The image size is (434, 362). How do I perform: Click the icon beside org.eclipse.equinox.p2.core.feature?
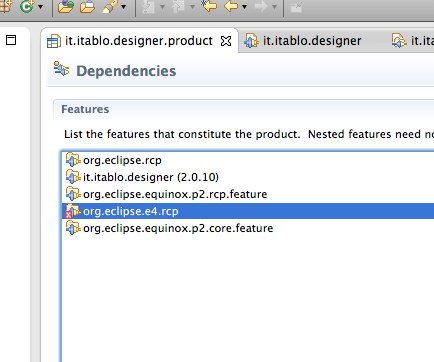click(73, 228)
